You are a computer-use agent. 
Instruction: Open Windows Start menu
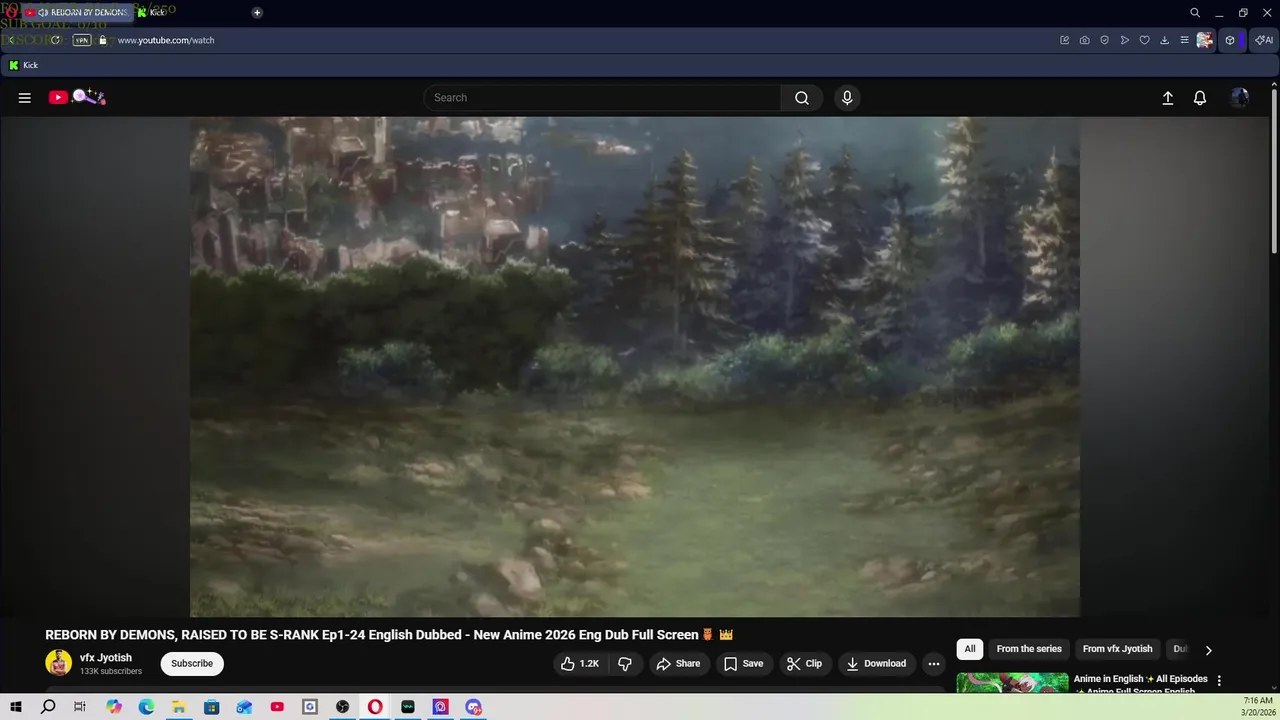[x=15, y=707]
